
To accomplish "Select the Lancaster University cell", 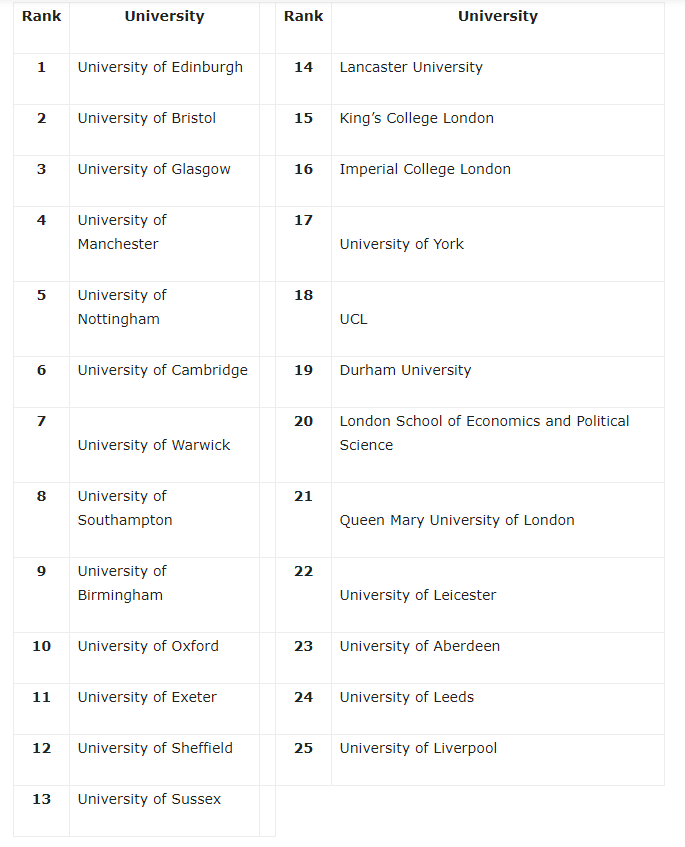I will (x=411, y=67).
